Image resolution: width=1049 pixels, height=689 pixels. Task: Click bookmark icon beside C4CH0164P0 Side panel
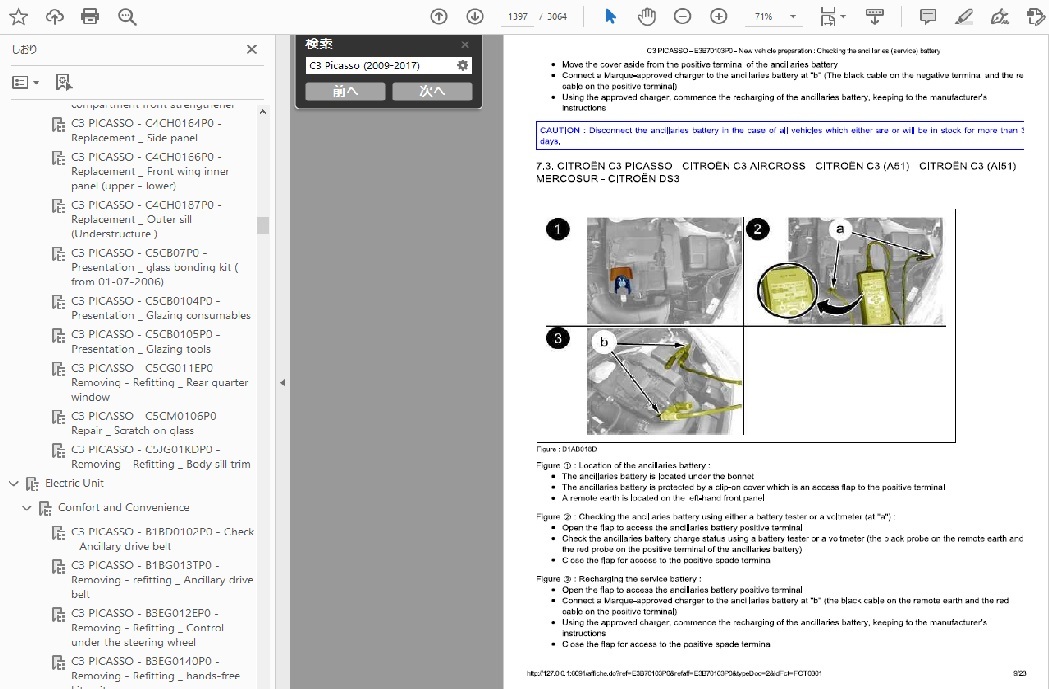click(x=58, y=124)
